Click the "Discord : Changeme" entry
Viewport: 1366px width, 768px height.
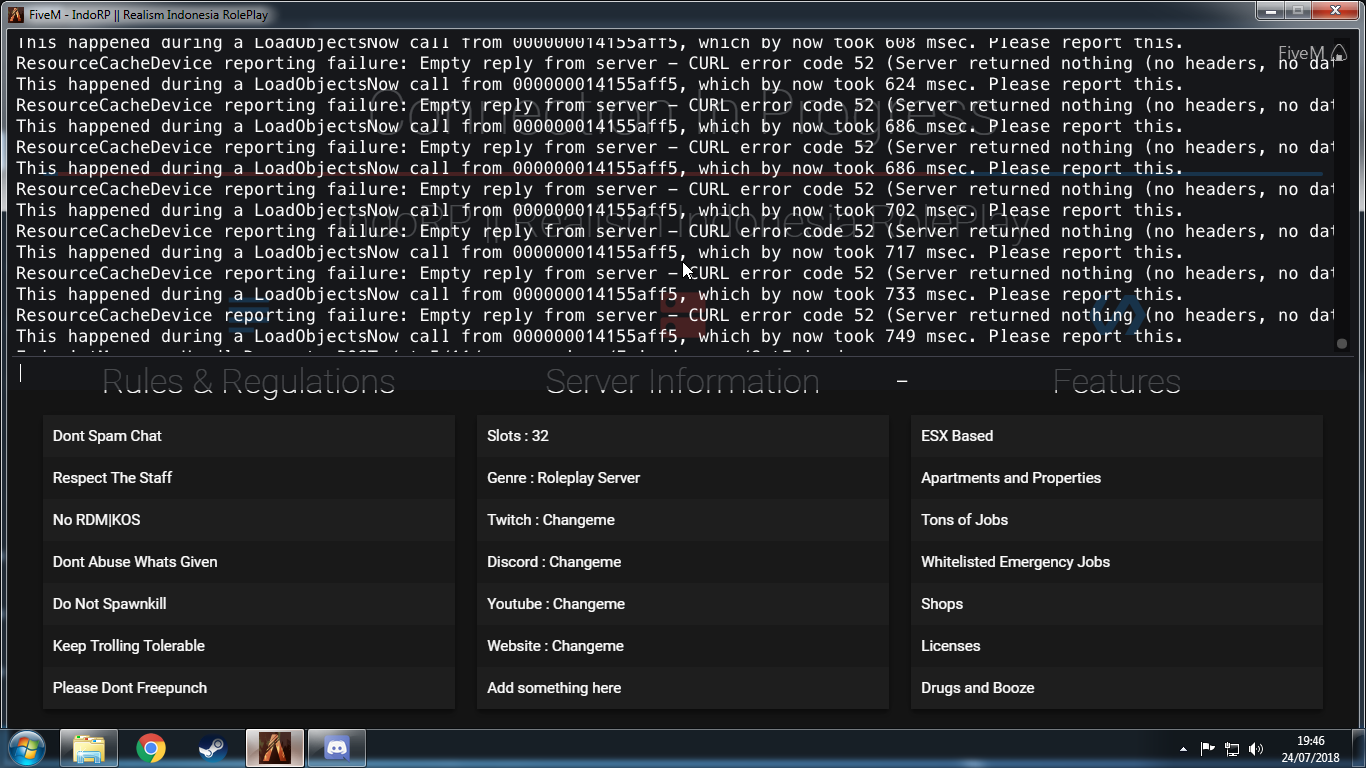point(683,562)
